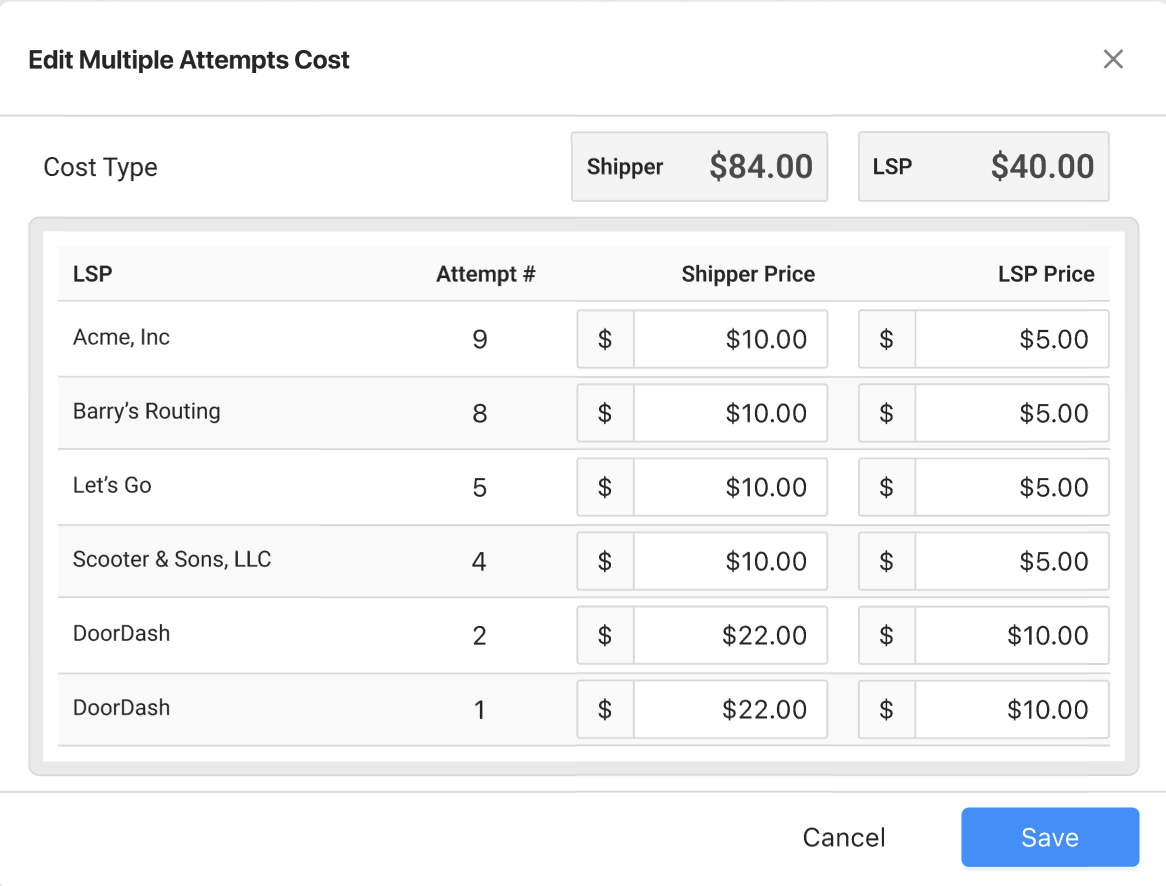Select the DoorDash name on attempt 2

click(121, 633)
